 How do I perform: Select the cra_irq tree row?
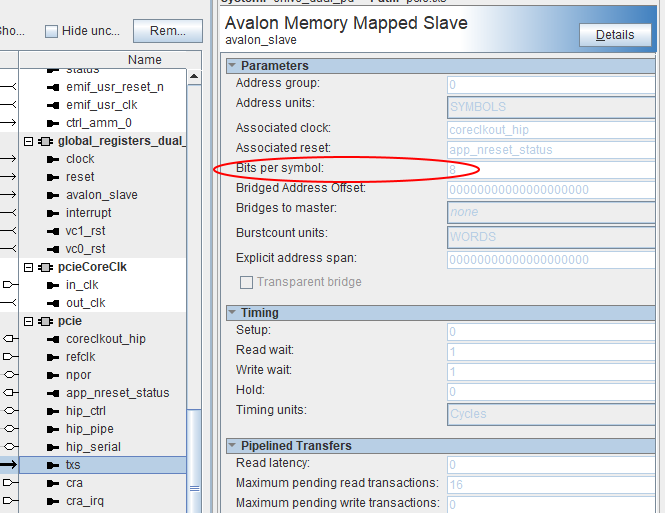coord(103,501)
